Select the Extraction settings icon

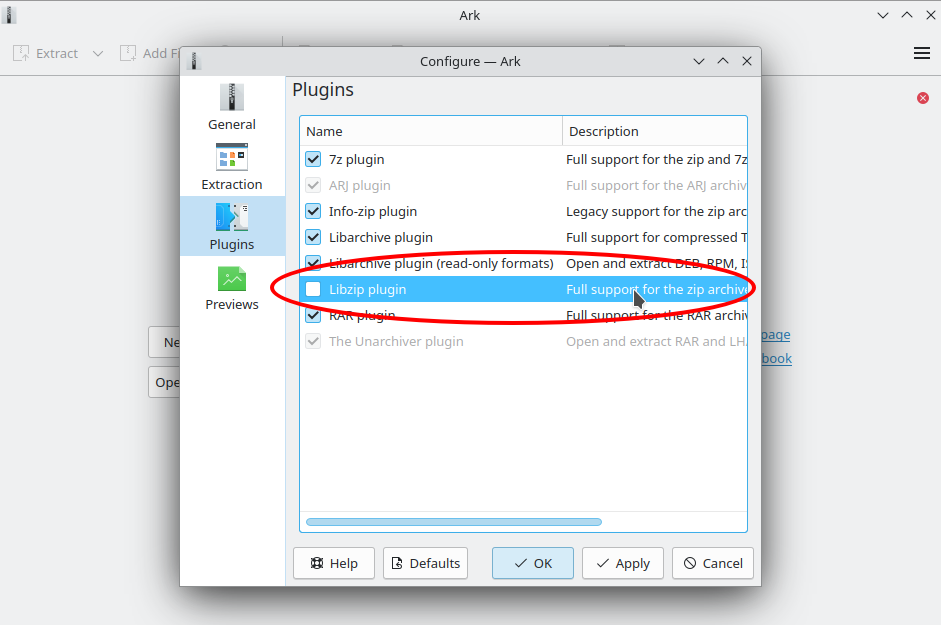tap(232, 157)
